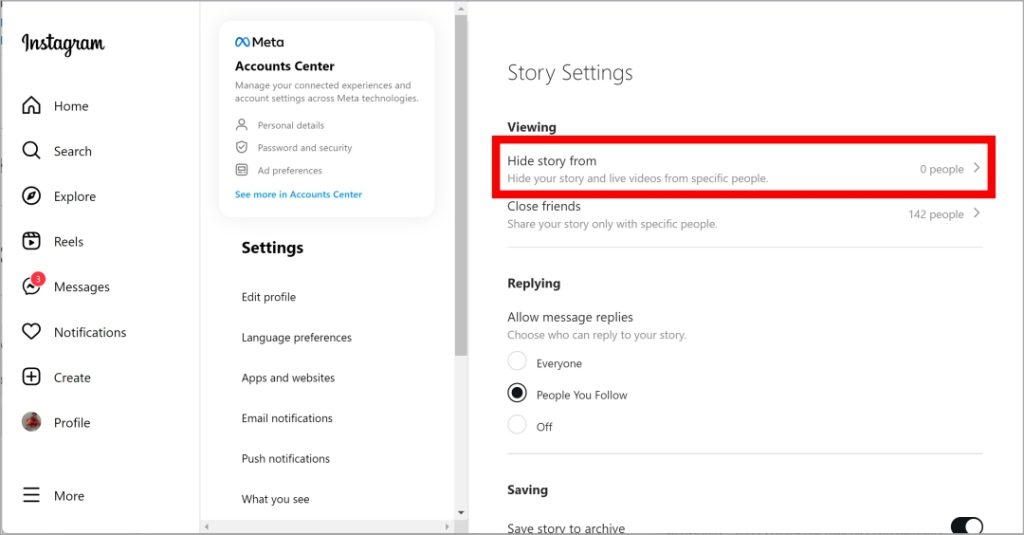Screen dimensions: 1024x535
Task: Open Apps and websites settings
Action: [x=288, y=378]
